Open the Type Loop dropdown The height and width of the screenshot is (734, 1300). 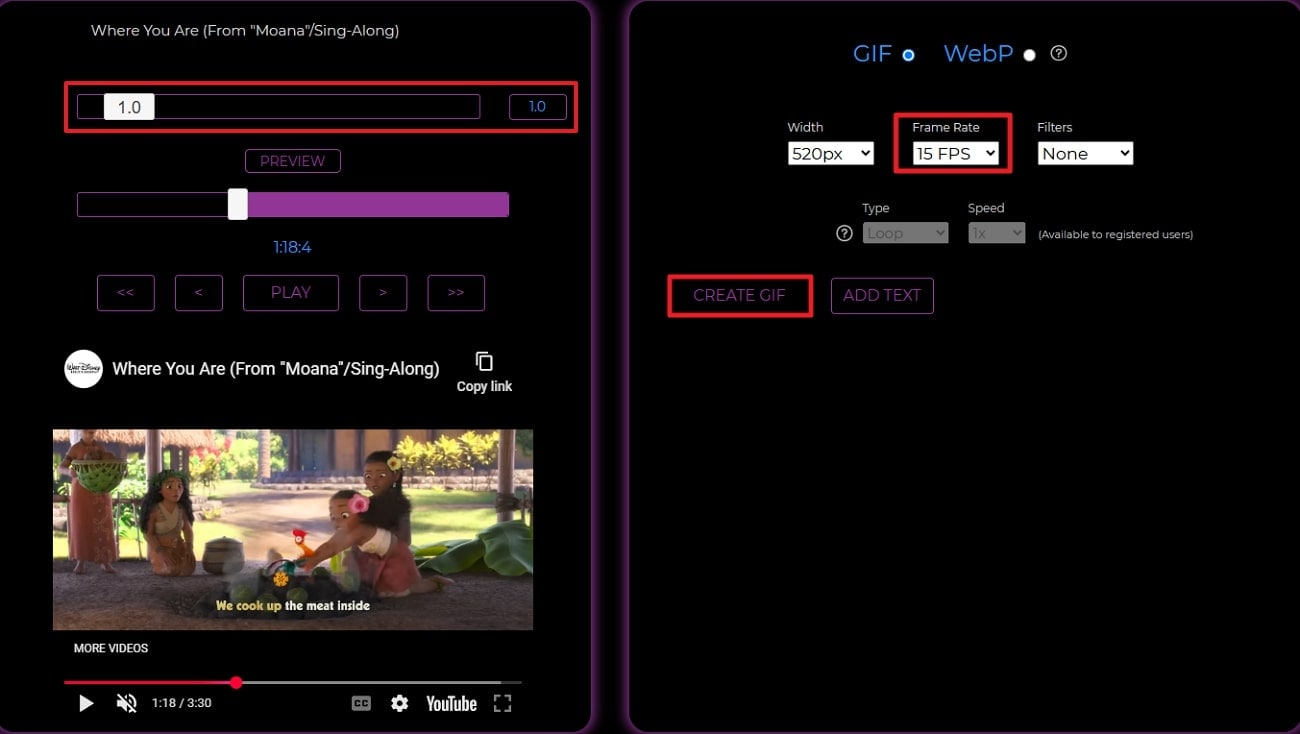pyautogui.click(x=906, y=233)
